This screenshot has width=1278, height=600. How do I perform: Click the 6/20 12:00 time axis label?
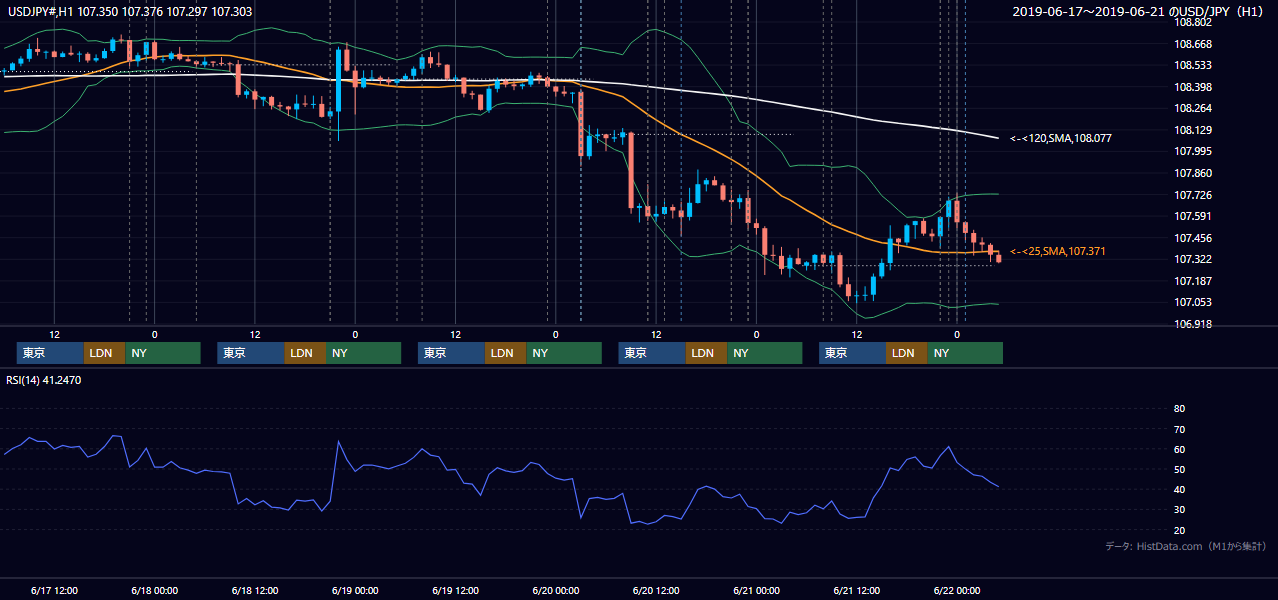pyautogui.click(x=656, y=590)
